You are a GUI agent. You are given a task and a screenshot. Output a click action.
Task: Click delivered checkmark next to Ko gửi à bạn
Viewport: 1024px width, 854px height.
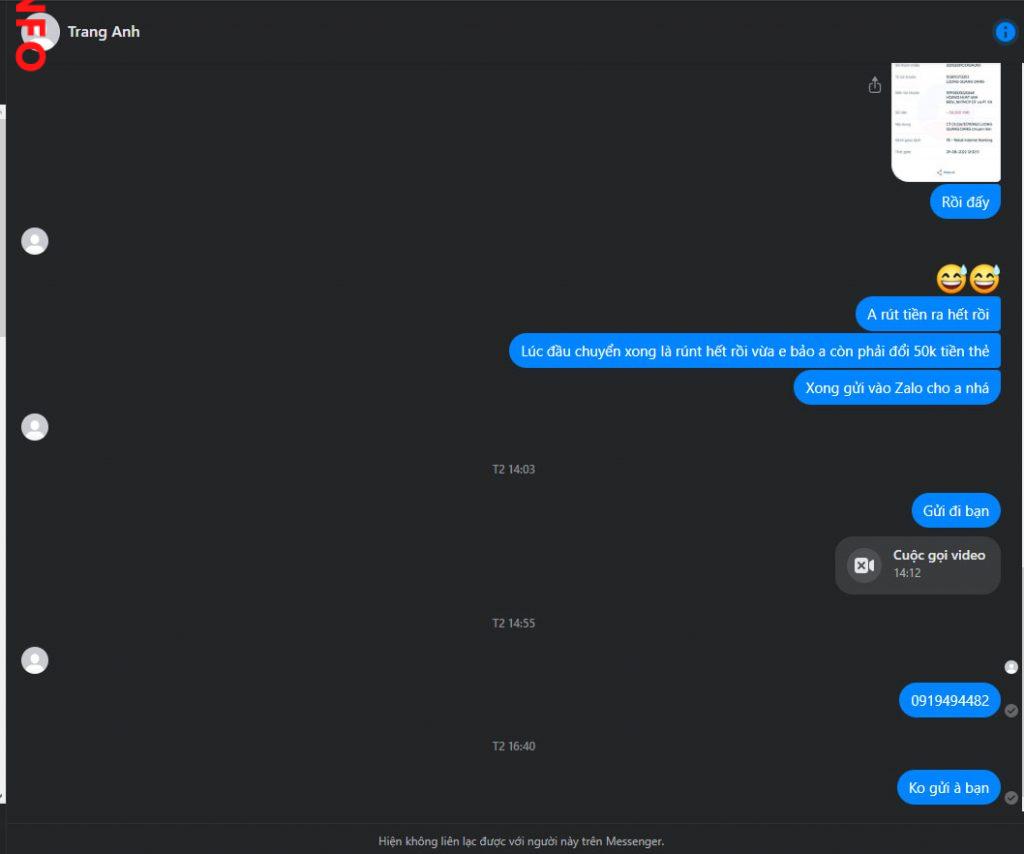(x=1011, y=798)
